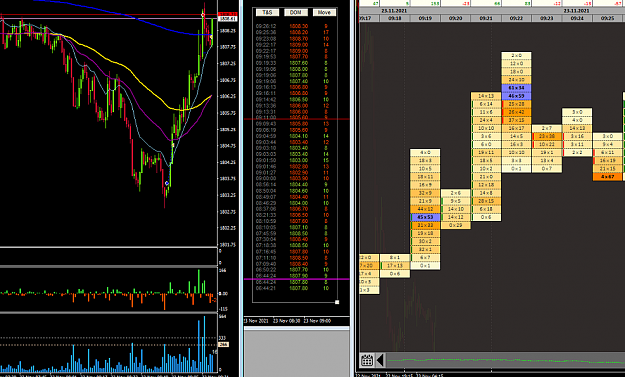
Task: Select the 09:19 column header
Action: (x=425, y=18)
